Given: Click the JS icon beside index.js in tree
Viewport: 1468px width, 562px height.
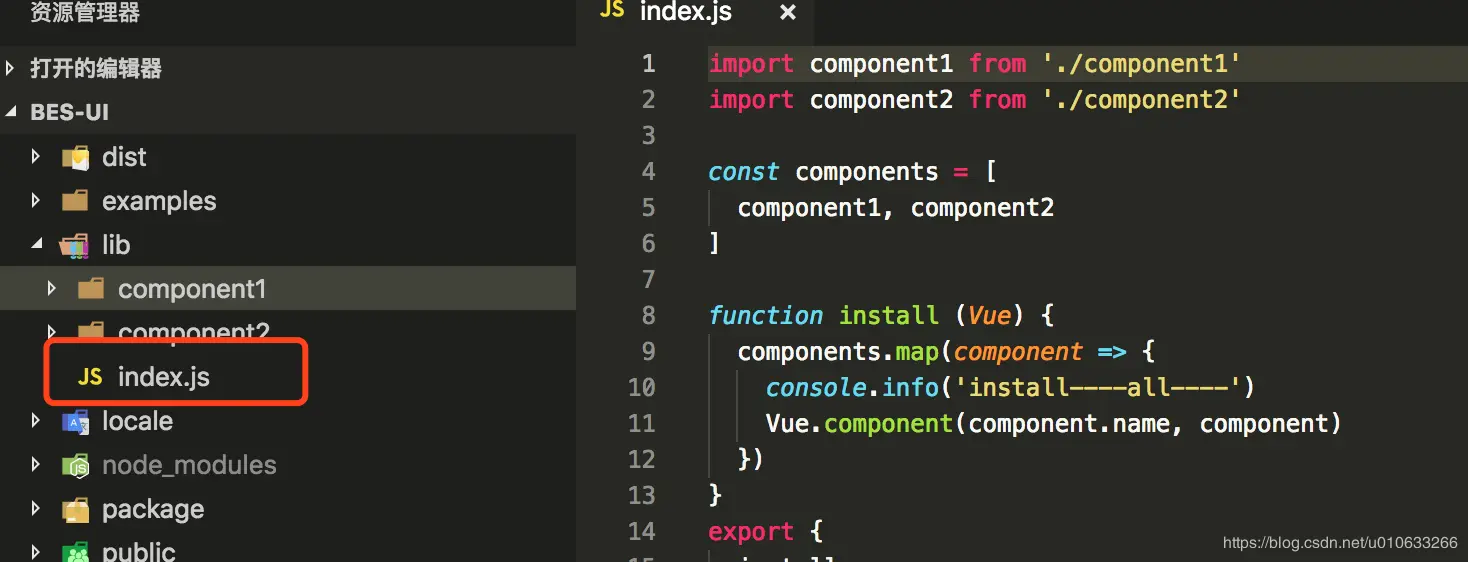Looking at the screenshot, I should point(90,377).
